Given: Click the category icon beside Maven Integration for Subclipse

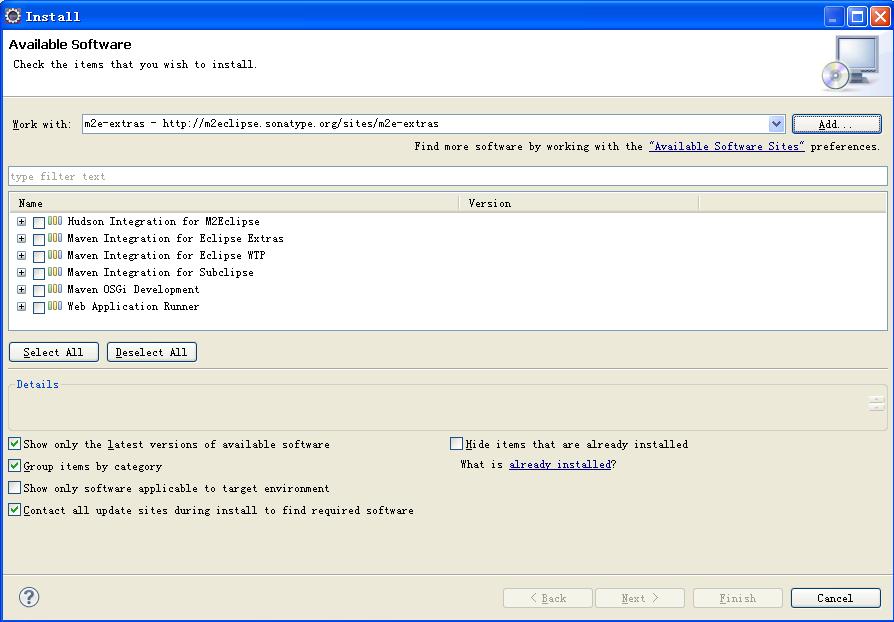Looking at the screenshot, I should click(55, 272).
